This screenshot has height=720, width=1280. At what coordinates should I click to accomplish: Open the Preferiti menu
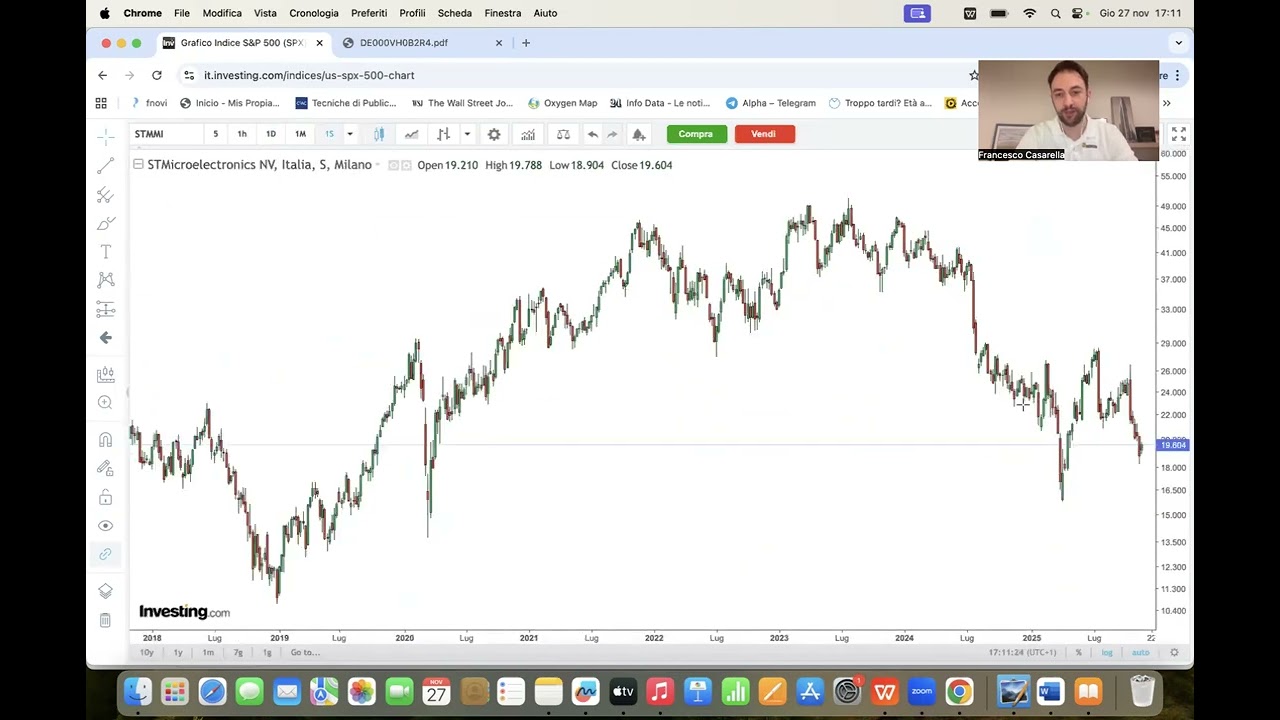tap(369, 13)
